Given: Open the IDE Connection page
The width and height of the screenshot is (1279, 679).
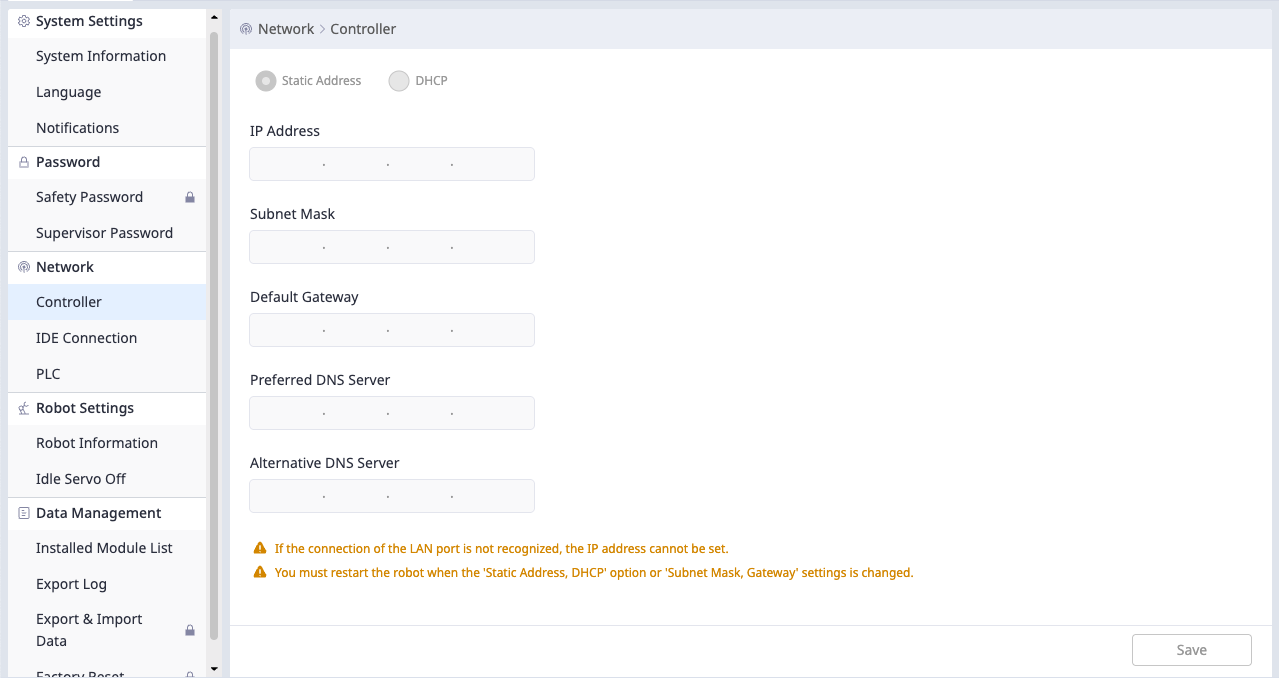Looking at the screenshot, I should tap(87, 337).
